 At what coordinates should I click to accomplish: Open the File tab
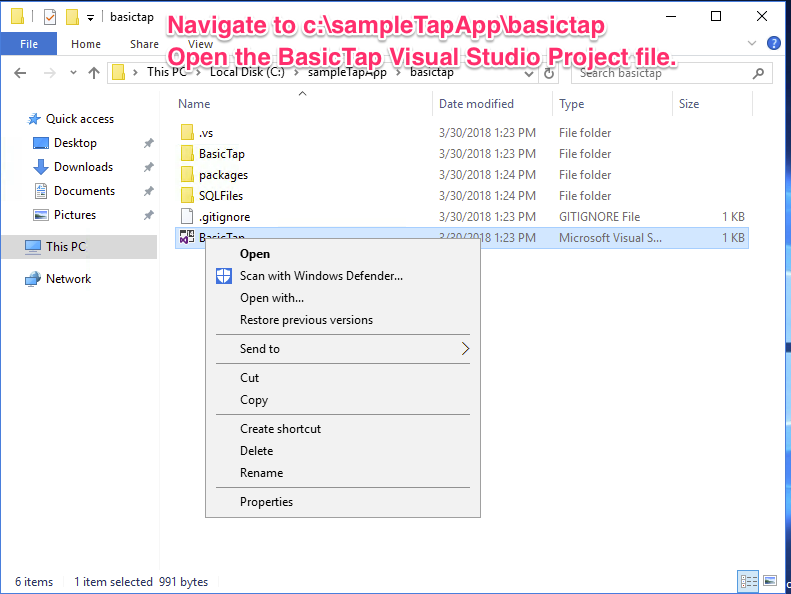click(x=29, y=44)
